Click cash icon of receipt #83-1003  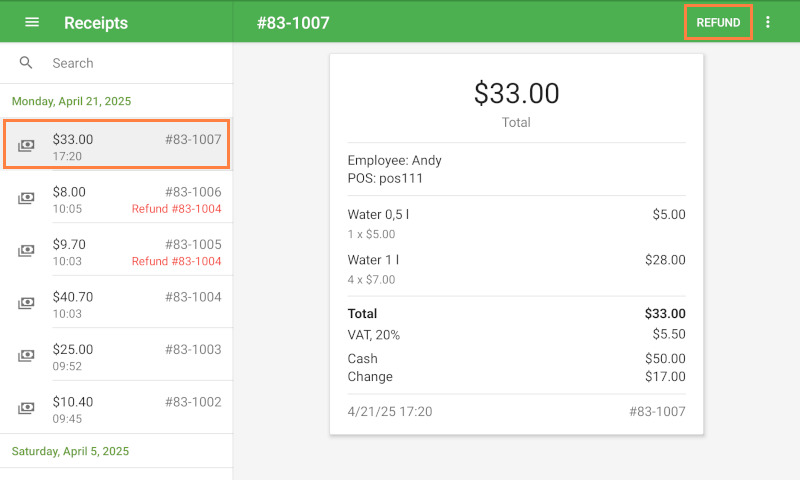[x=27, y=356]
